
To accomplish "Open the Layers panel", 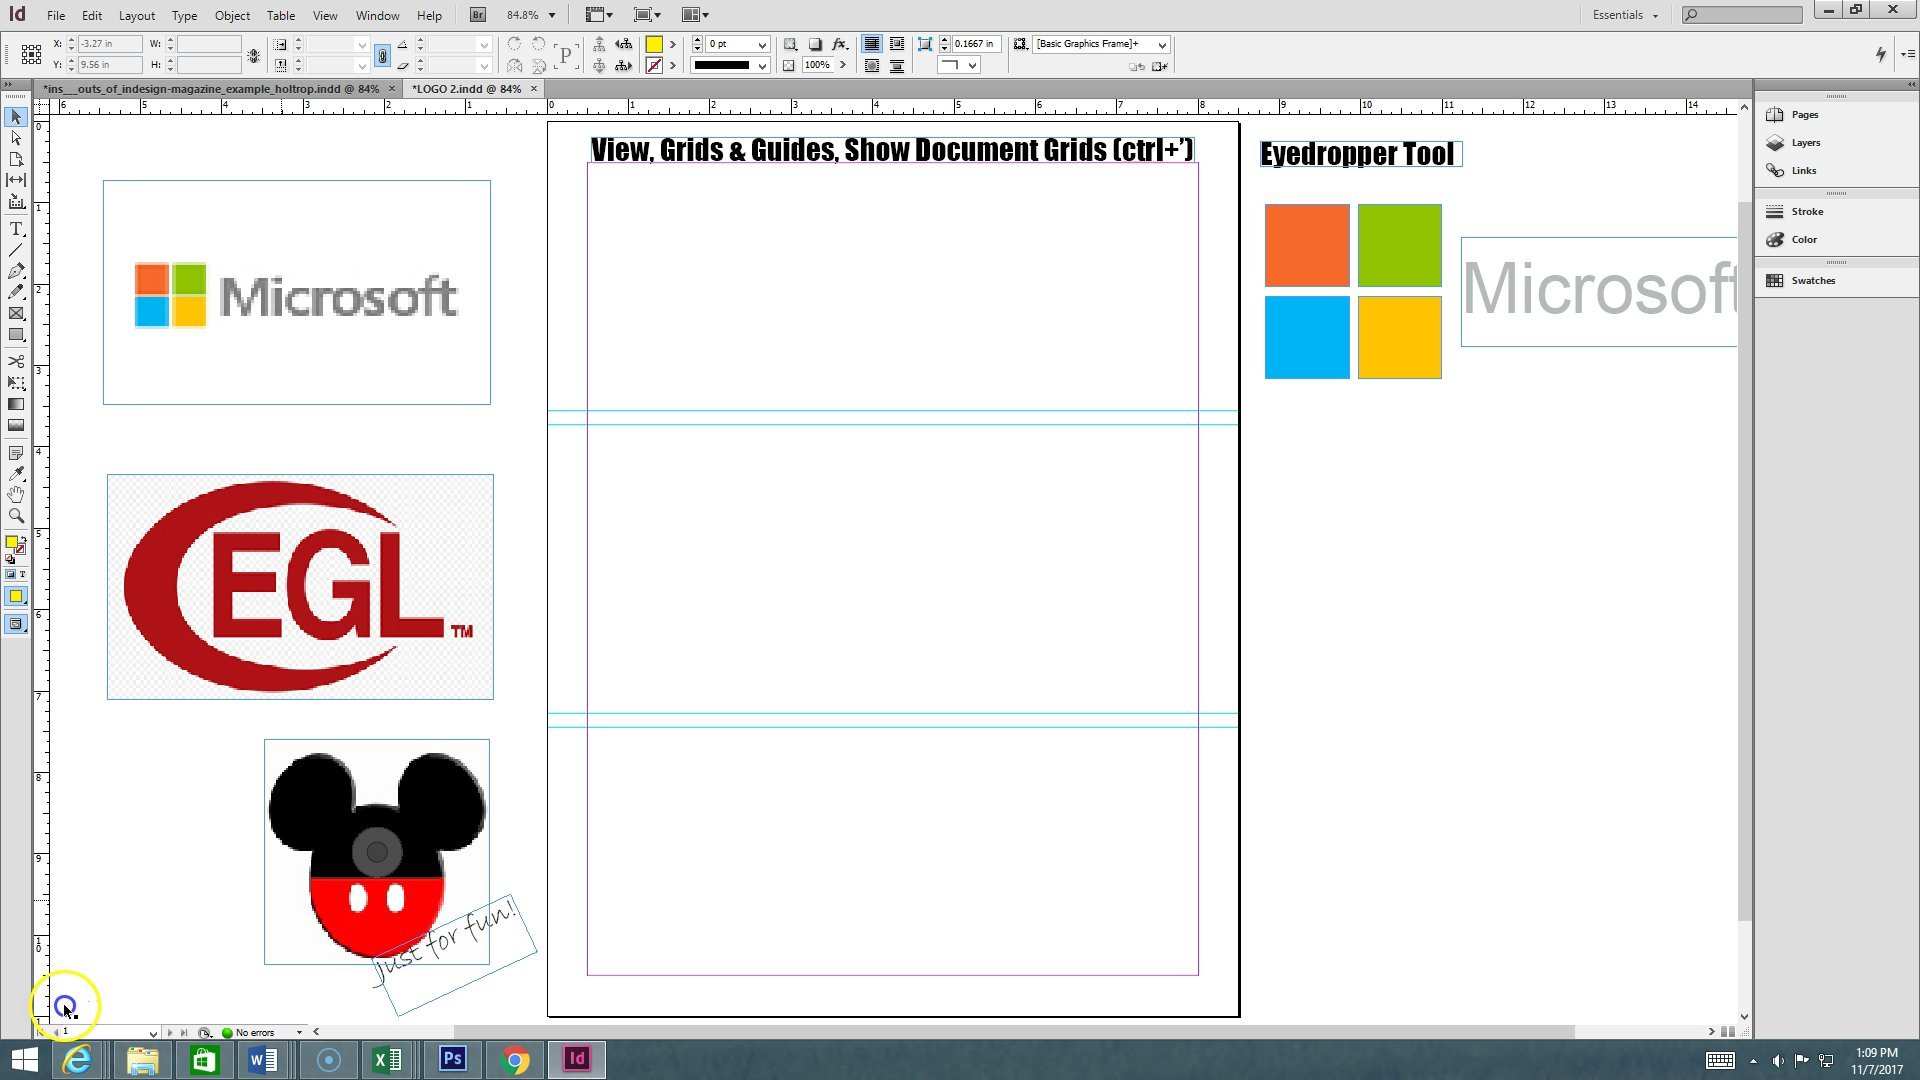I will click(x=1805, y=142).
